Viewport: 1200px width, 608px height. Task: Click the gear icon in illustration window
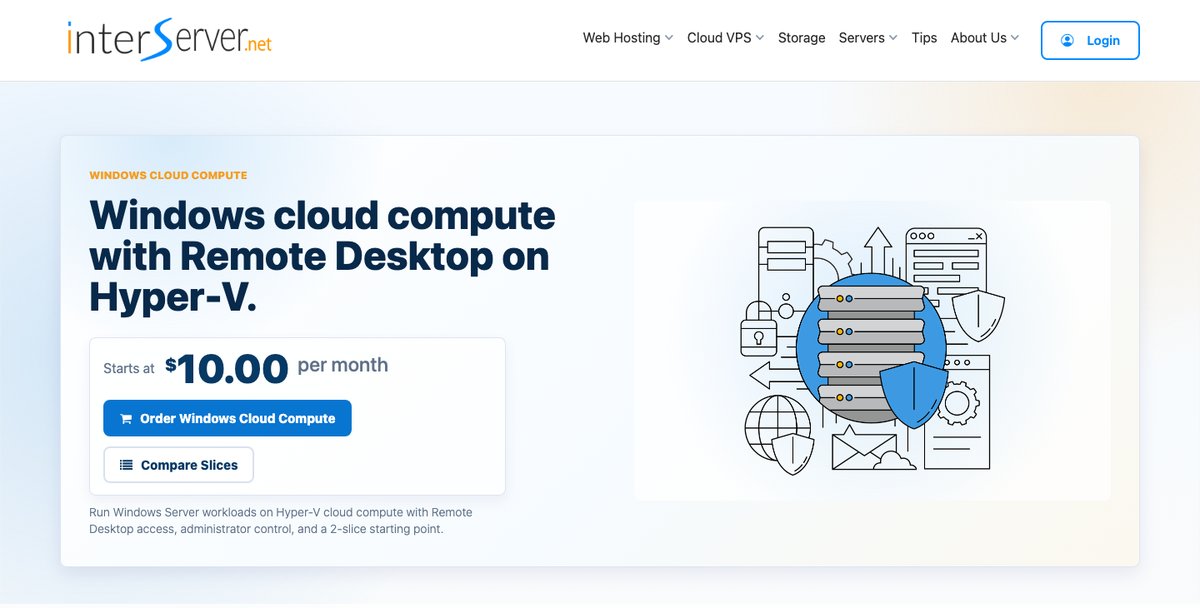click(957, 404)
